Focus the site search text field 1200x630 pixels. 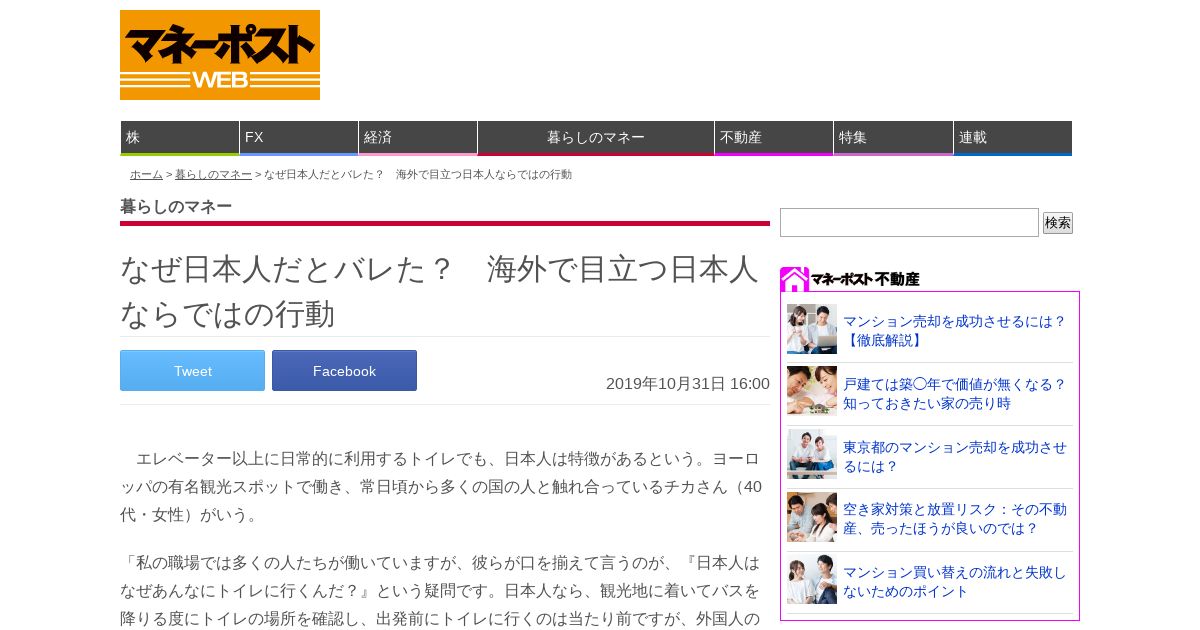pos(909,222)
